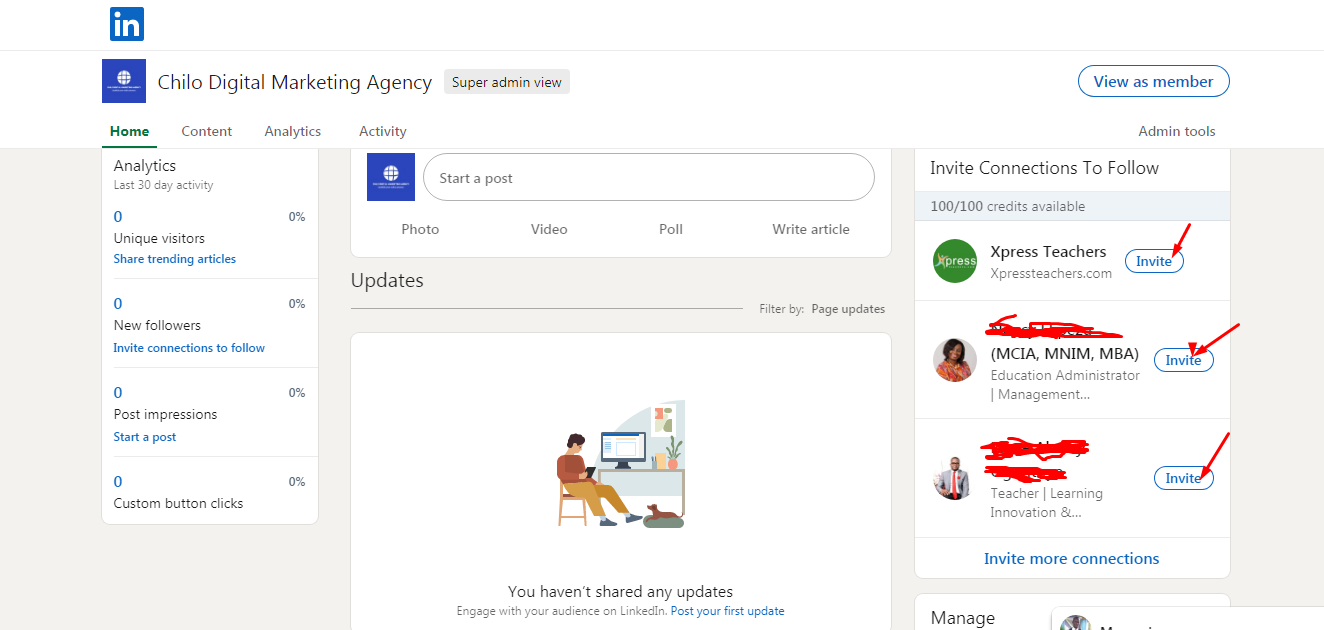Image resolution: width=1324 pixels, height=630 pixels.
Task: Invite the Teacher Learning Innovation connection
Action: [1184, 478]
